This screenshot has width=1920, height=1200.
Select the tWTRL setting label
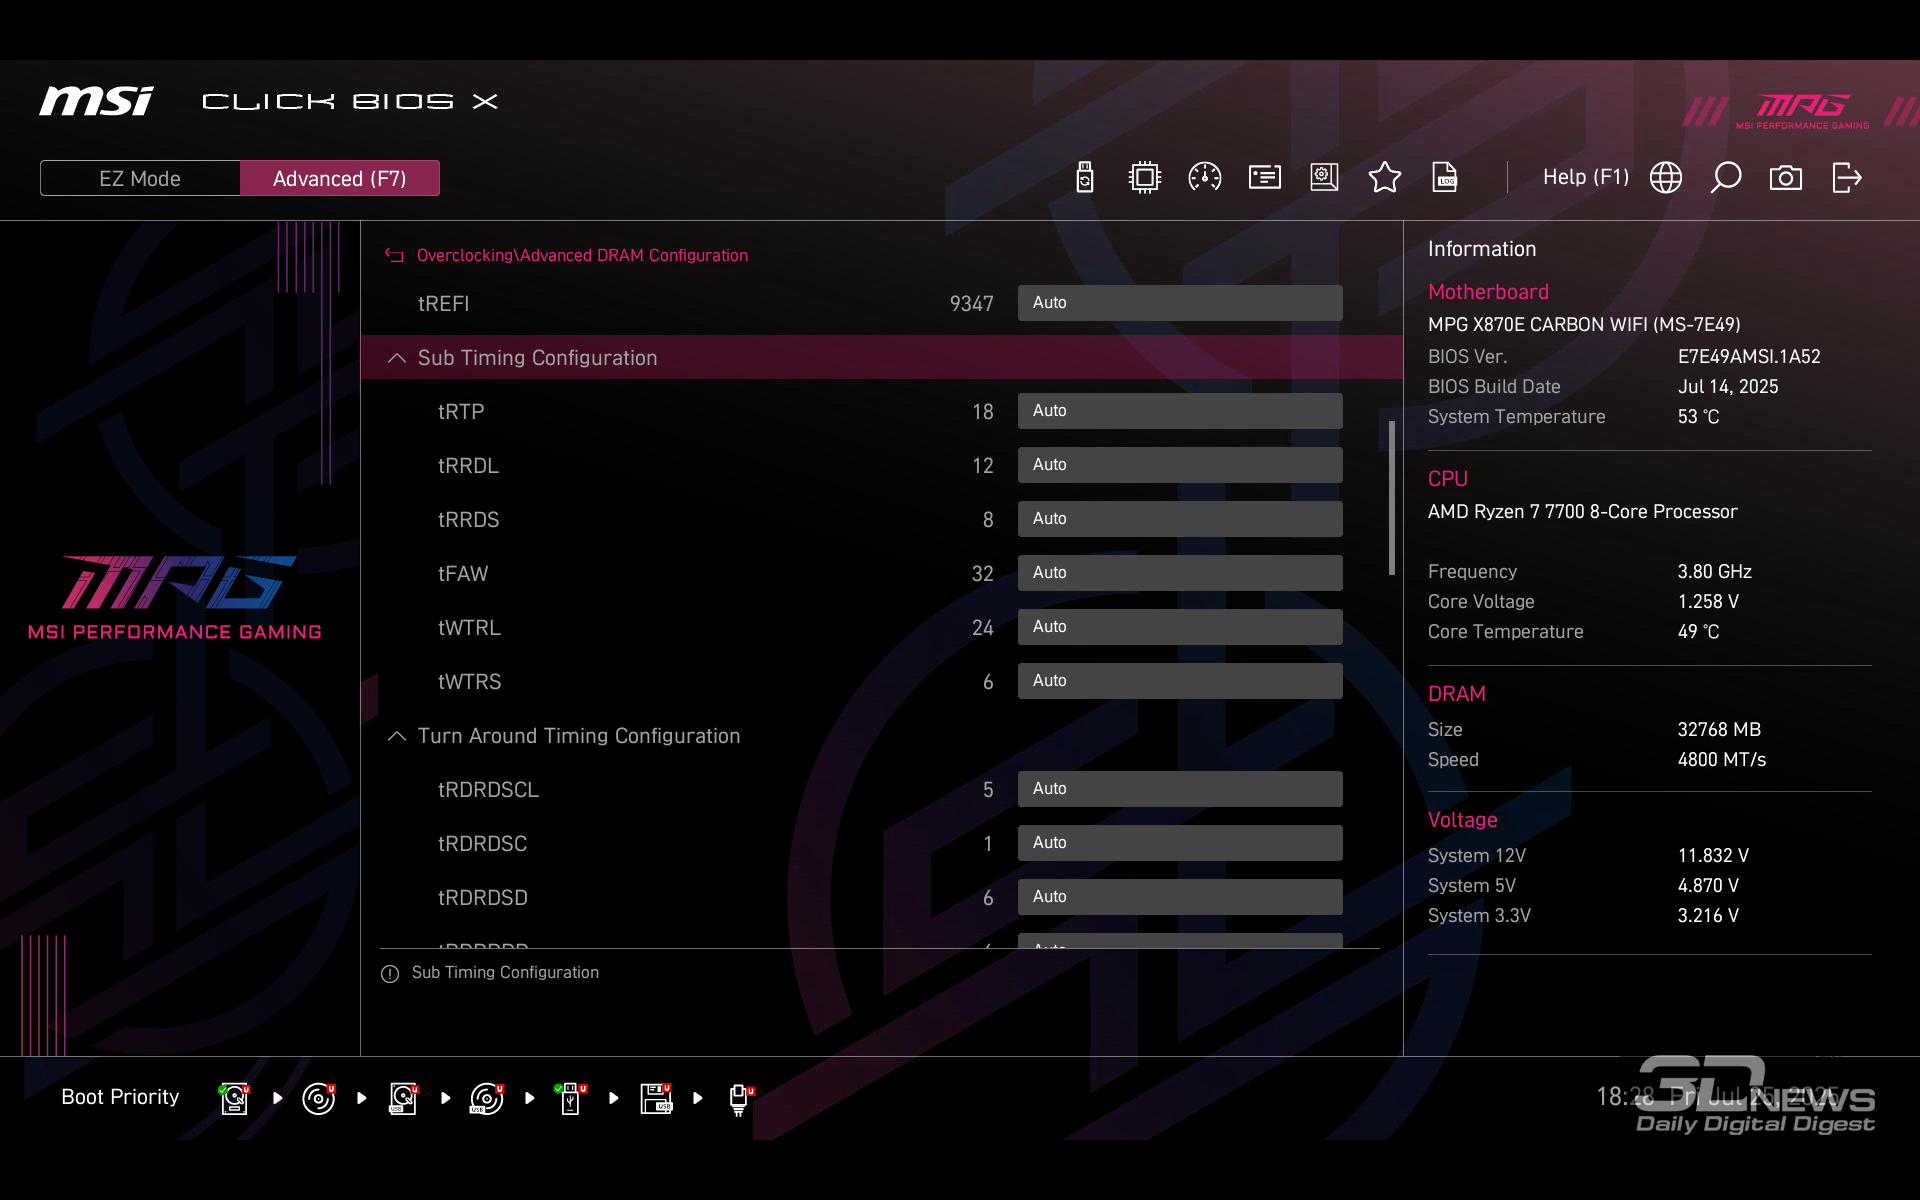coord(469,628)
